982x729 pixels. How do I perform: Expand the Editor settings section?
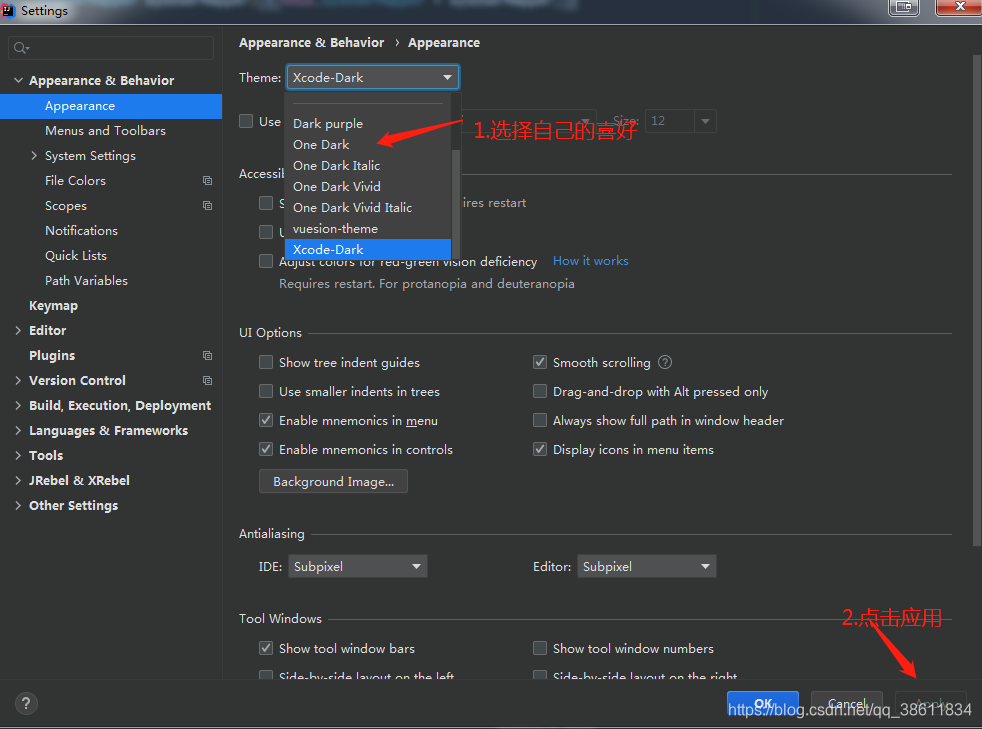click(x=18, y=331)
